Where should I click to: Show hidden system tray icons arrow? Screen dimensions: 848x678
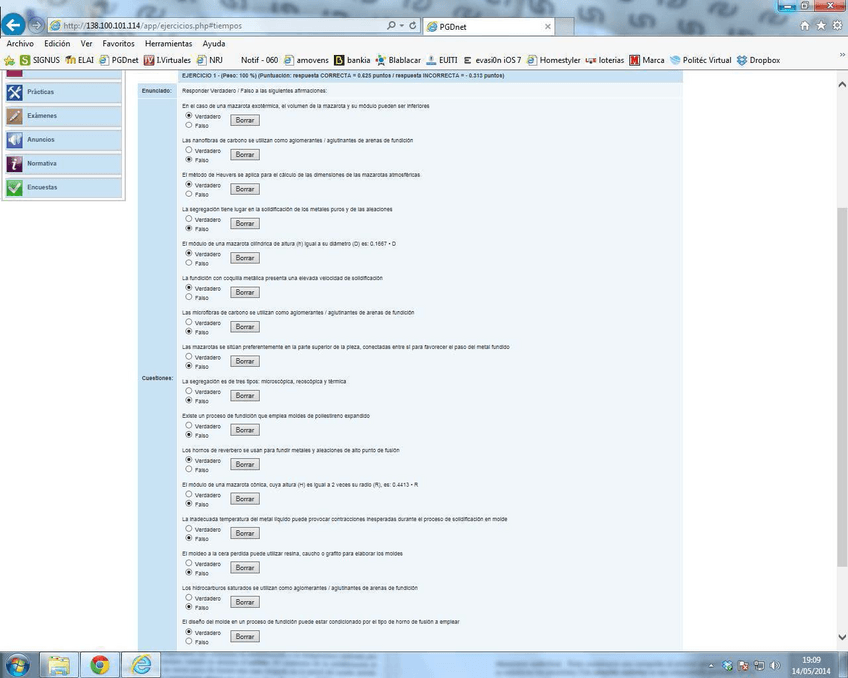(x=711, y=666)
